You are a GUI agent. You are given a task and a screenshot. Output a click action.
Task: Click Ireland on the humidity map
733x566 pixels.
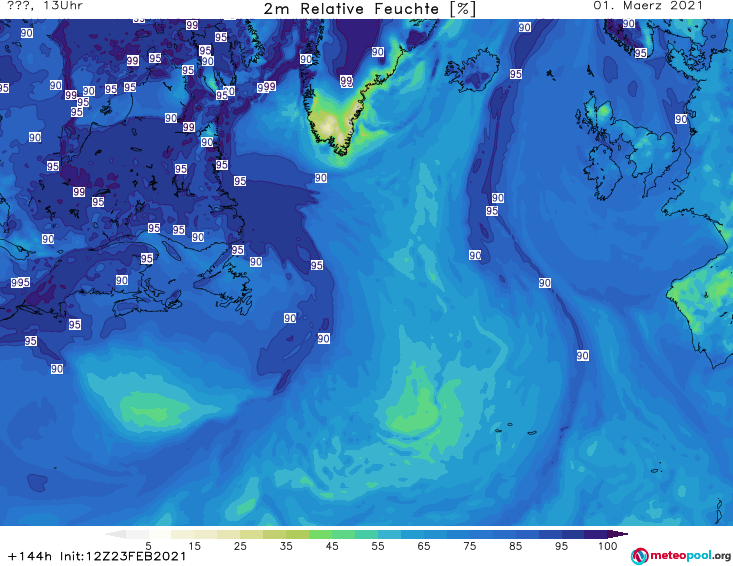pos(603,171)
